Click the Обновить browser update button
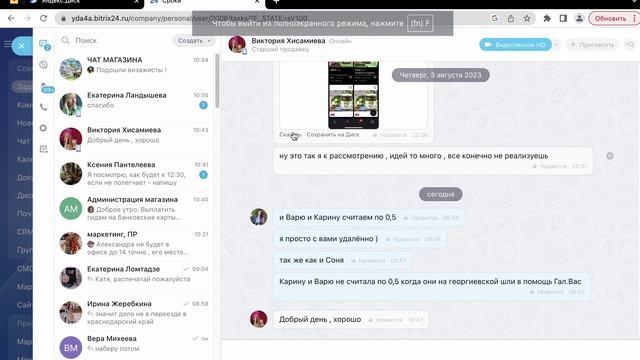 [x=610, y=18]
